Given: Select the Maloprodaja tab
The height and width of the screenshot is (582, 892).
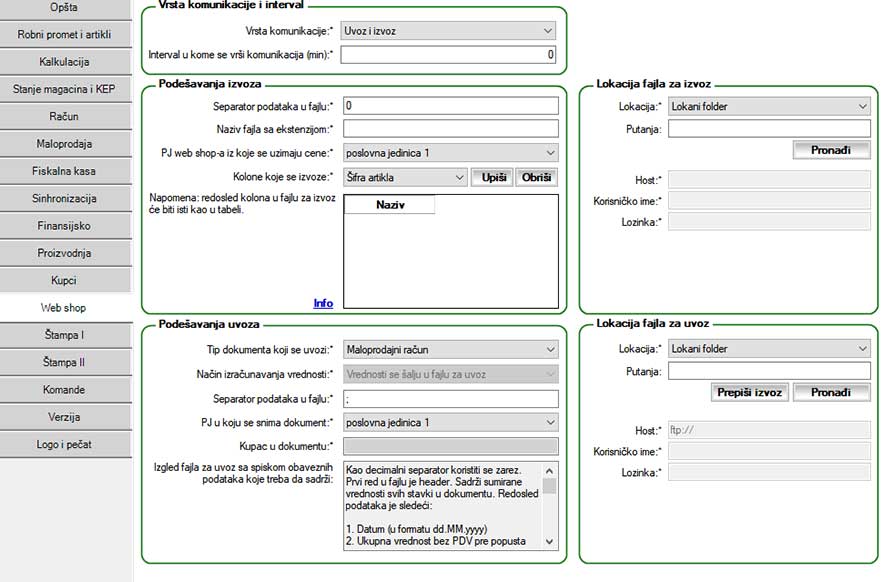Looking at the screenshot, I should point(65,144).
